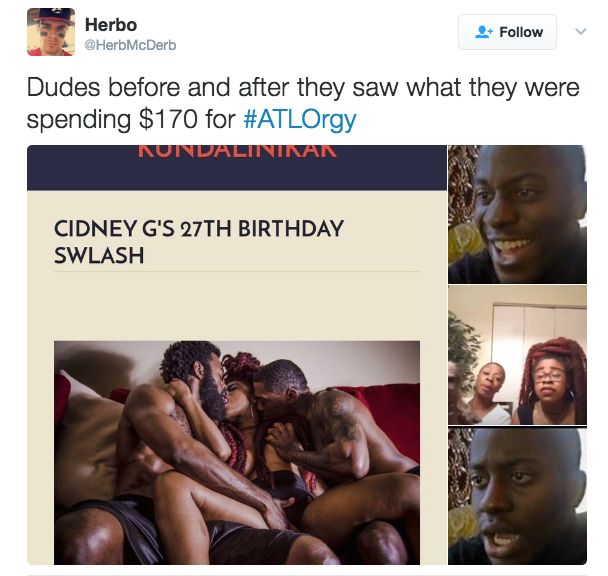Click the tweet text starting with Dudes
608x576 pixels.
[303, 103]
